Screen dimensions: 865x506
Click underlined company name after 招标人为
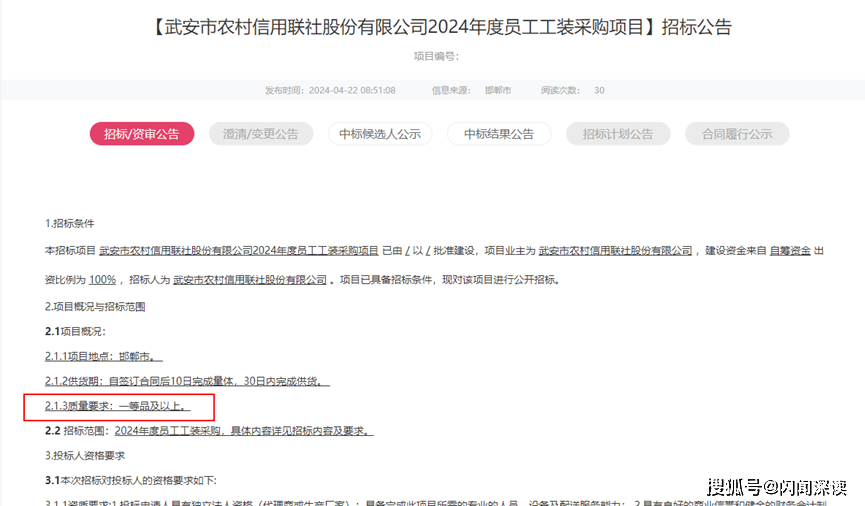coord(250,280)
